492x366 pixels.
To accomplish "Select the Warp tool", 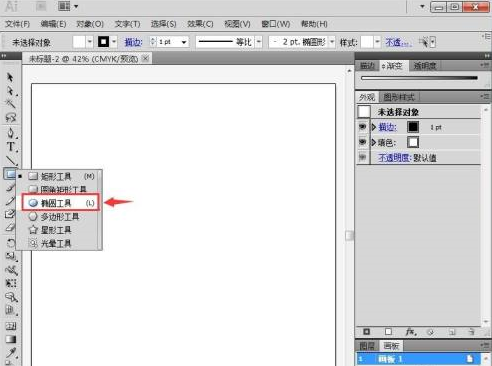I will pos(10,270).
